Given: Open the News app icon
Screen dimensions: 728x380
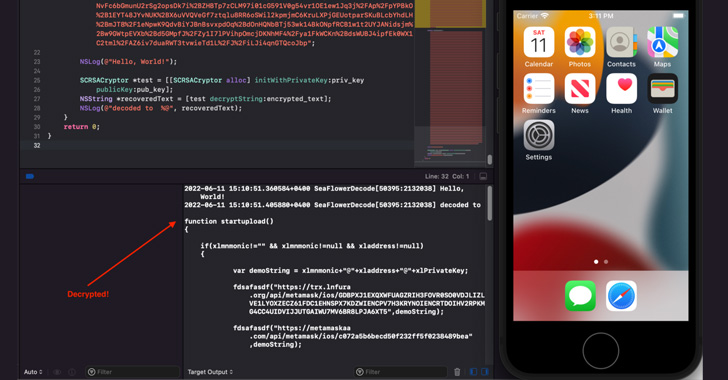Looking at the screenshot, I should [580, 89].
